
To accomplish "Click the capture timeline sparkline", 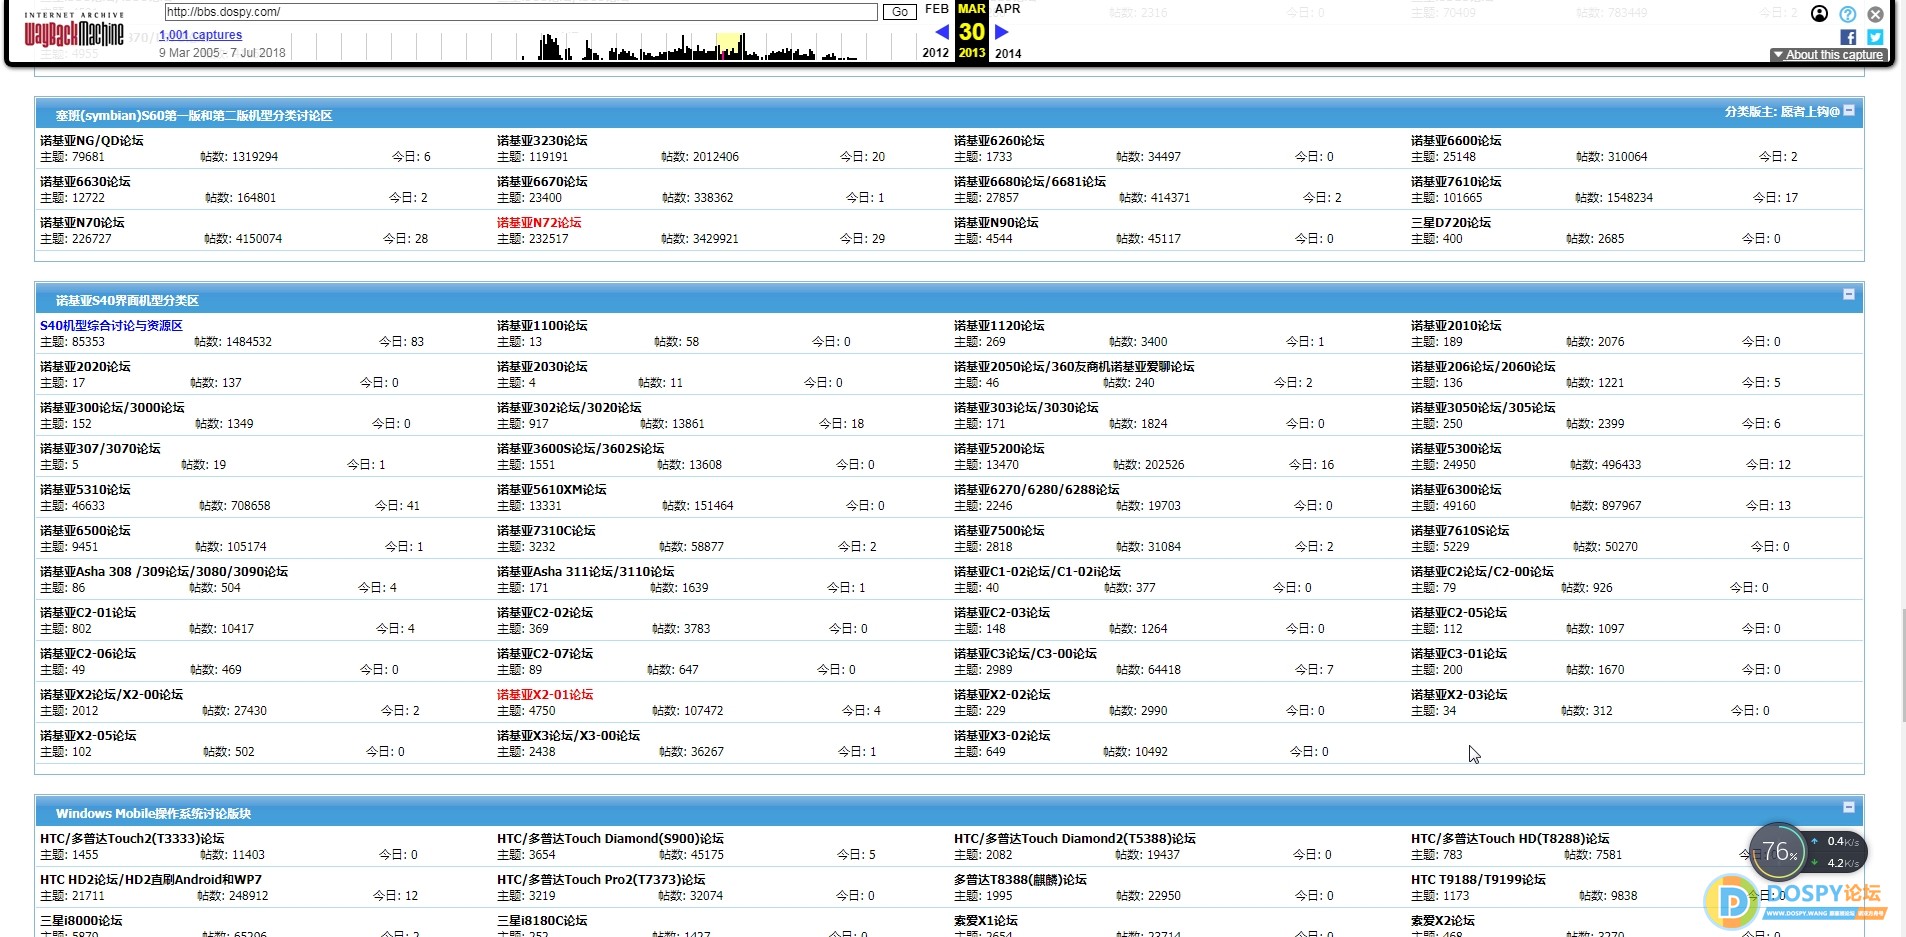I will point(603,46).
